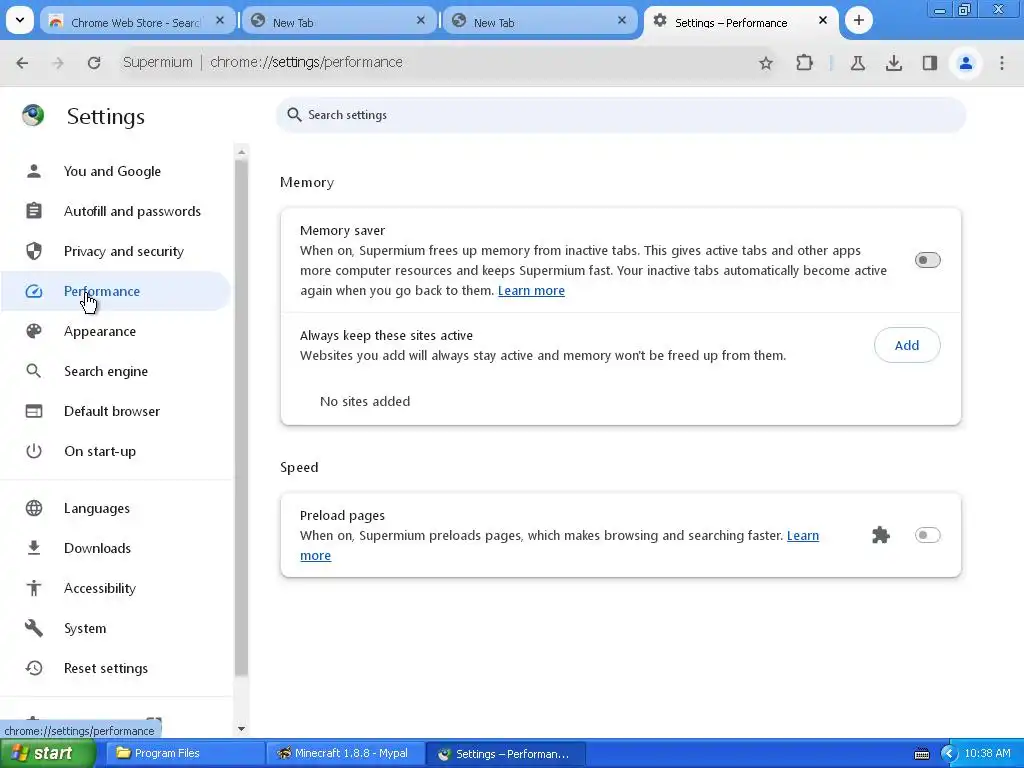Reload the current page
Viewport: 1024px width, 768px height.
(x=94, y=63)
